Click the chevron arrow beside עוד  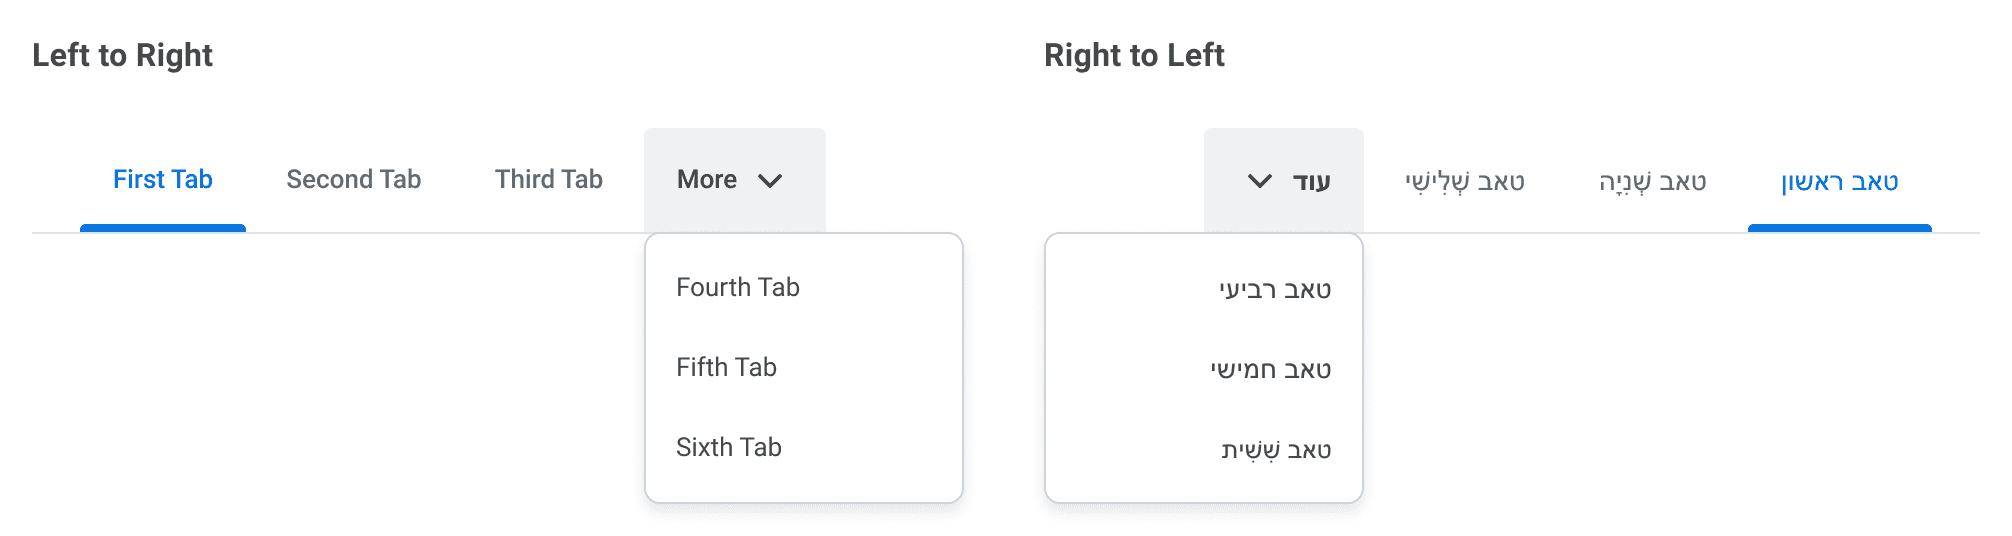click(x=1260, y=181)
